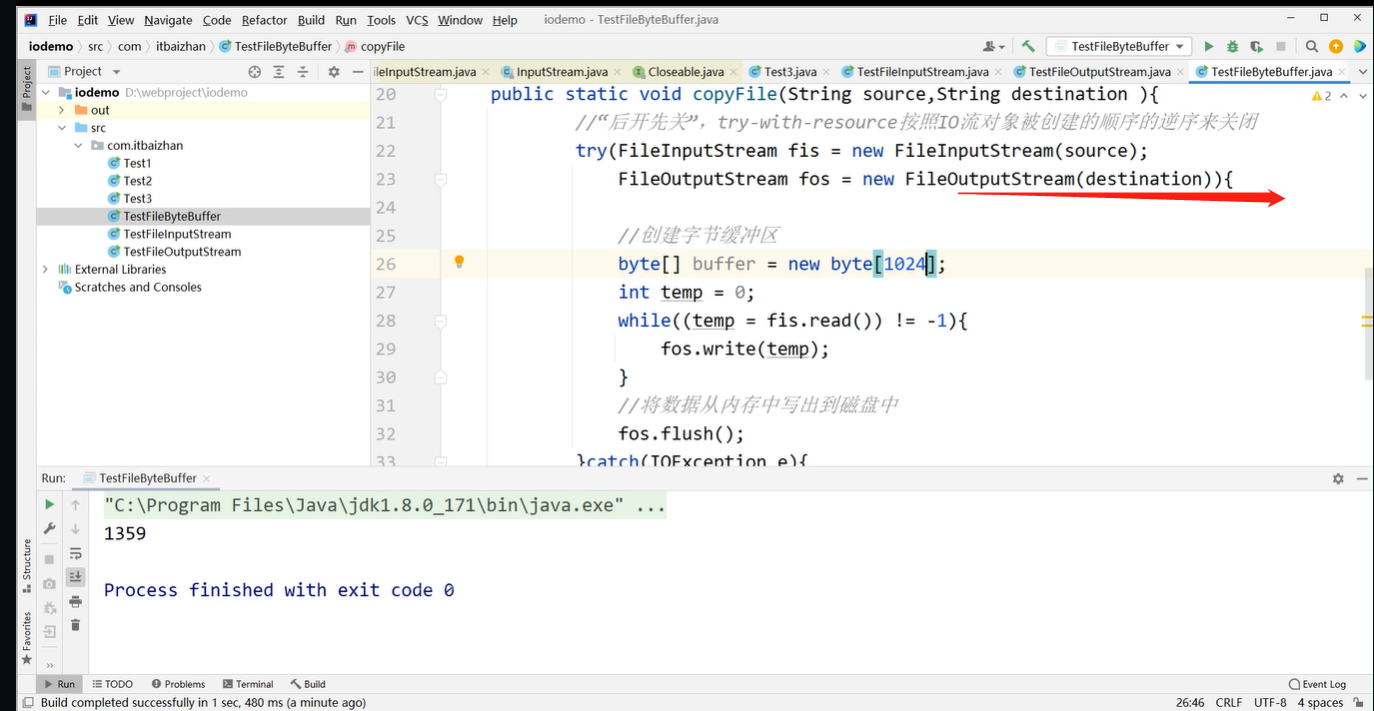Open the Project view dropdown

(x=116, y=72)
